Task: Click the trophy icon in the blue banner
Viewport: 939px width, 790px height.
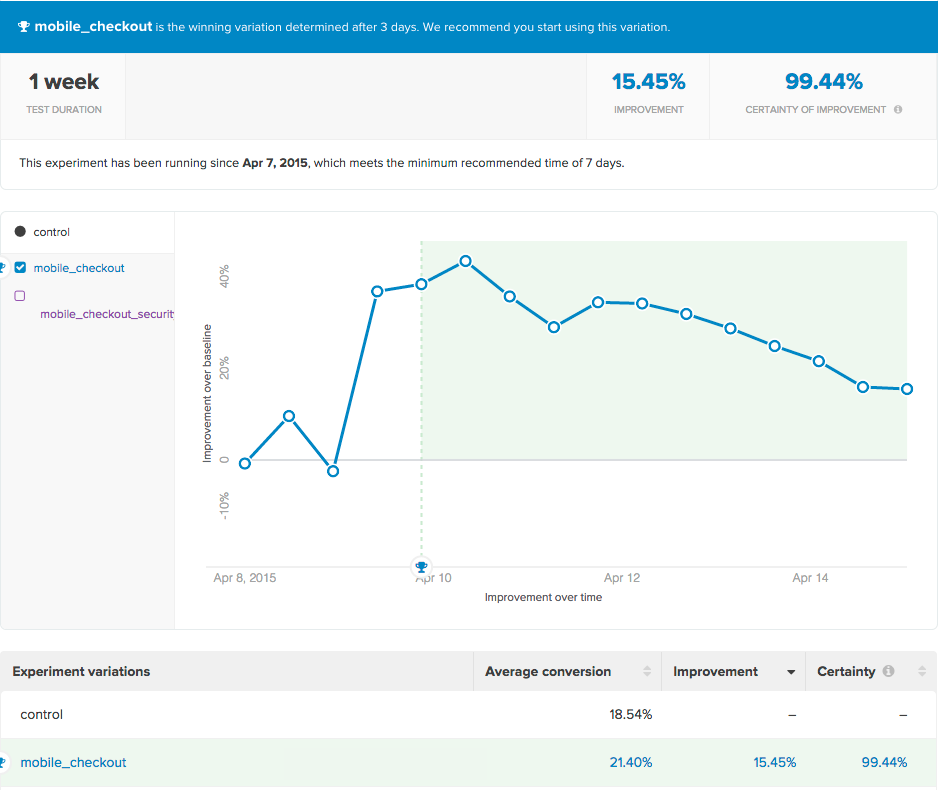Action: tap(23, 27)
